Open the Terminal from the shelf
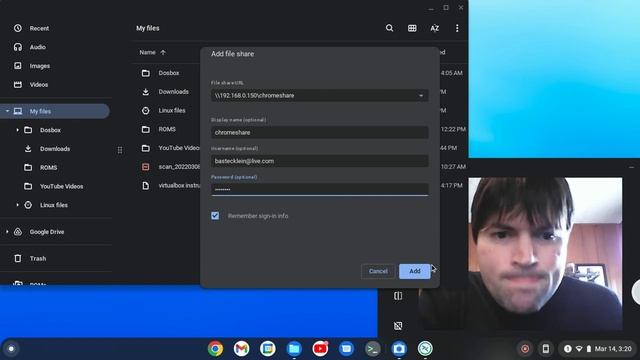Image resolution: width=640 pixels, height=360 pixels. [372, 349]
